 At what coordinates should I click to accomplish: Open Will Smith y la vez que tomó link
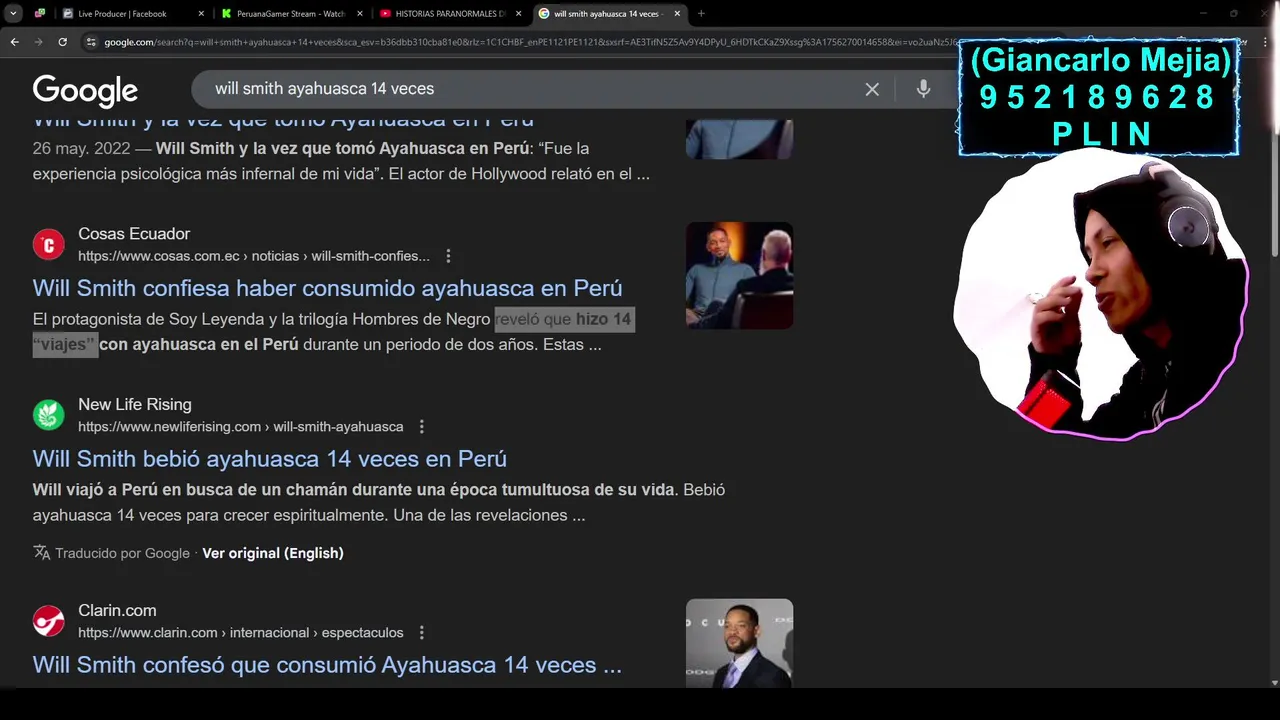coord(283,122)
